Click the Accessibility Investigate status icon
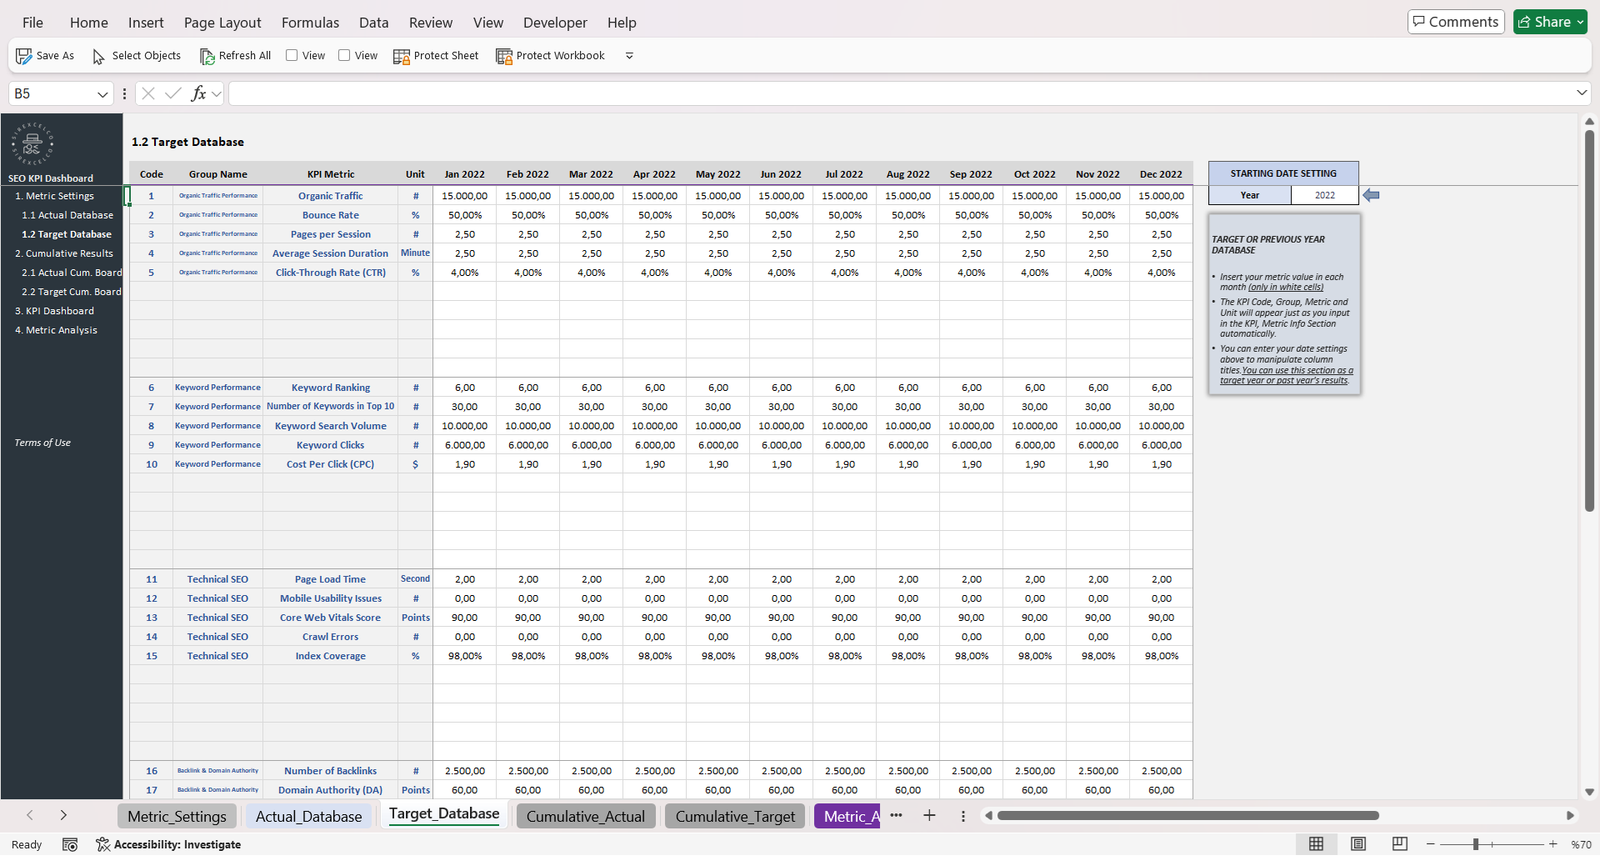Image resolution: width=1600 pixels, height=856 pixels. (x=103, y=844)
